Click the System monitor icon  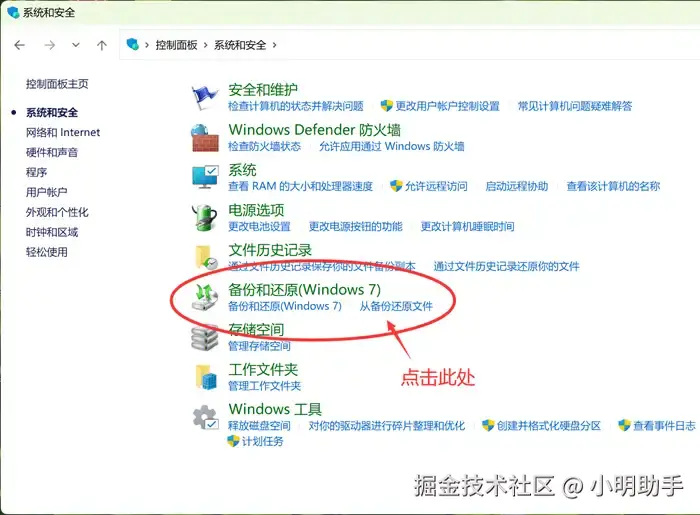coord(205,178)
